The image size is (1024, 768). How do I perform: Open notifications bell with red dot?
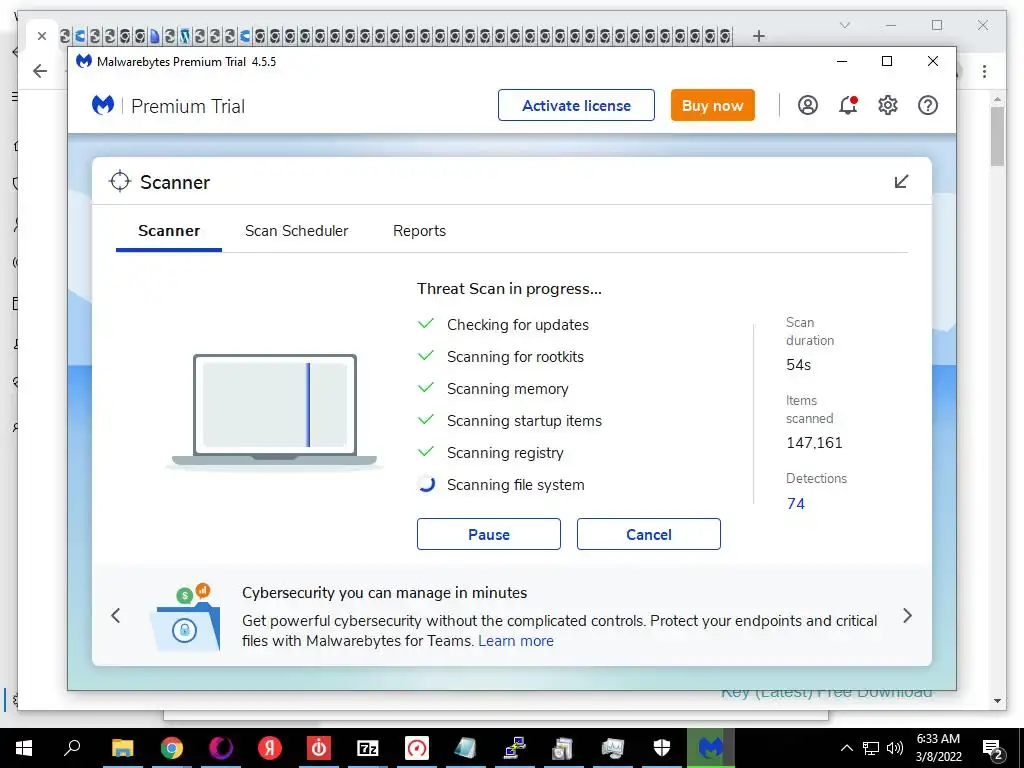point(848,105)
